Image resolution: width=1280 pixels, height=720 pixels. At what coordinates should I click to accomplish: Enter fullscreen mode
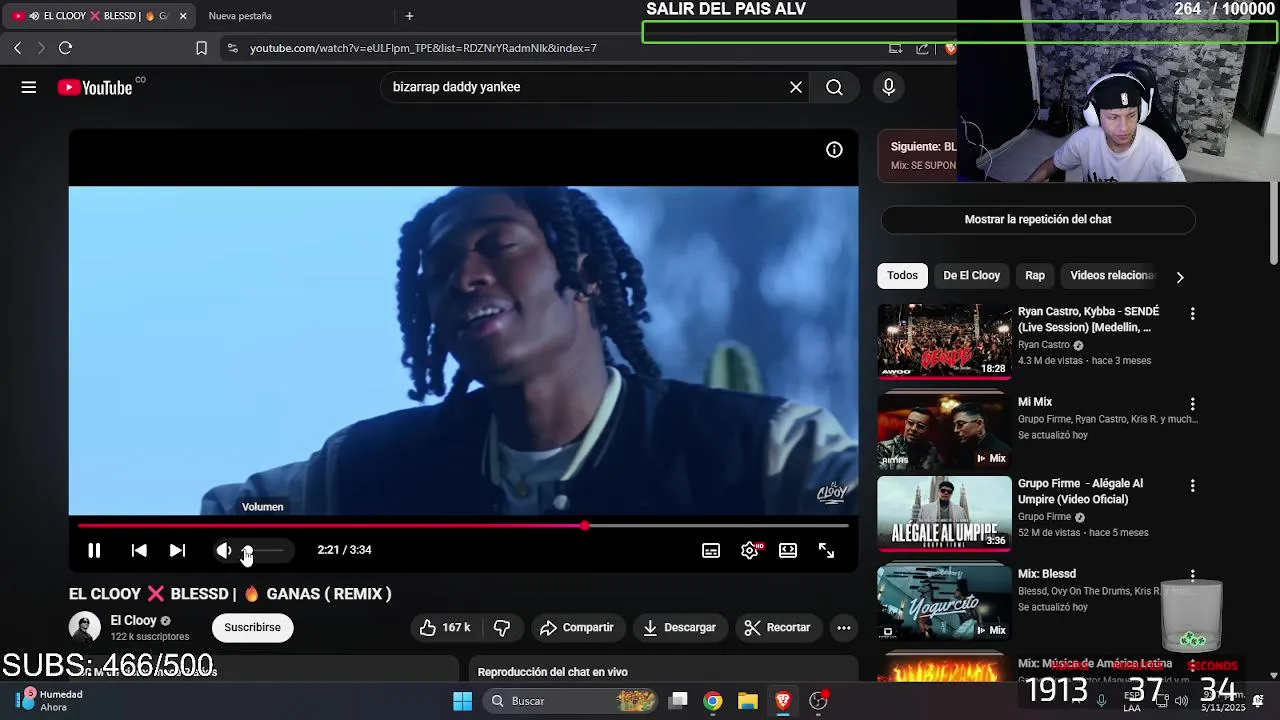826,550
